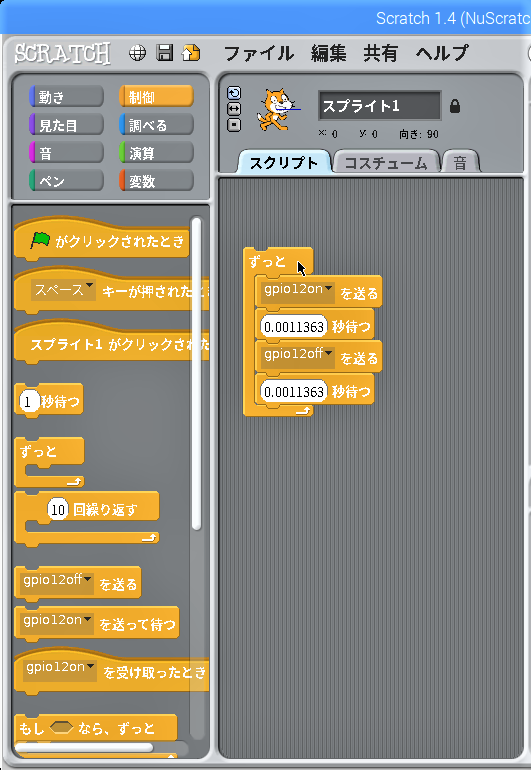Click the スプライト1 がクリックされたとき block
This screenshot has height=770, width=531.
click(112, 345)
